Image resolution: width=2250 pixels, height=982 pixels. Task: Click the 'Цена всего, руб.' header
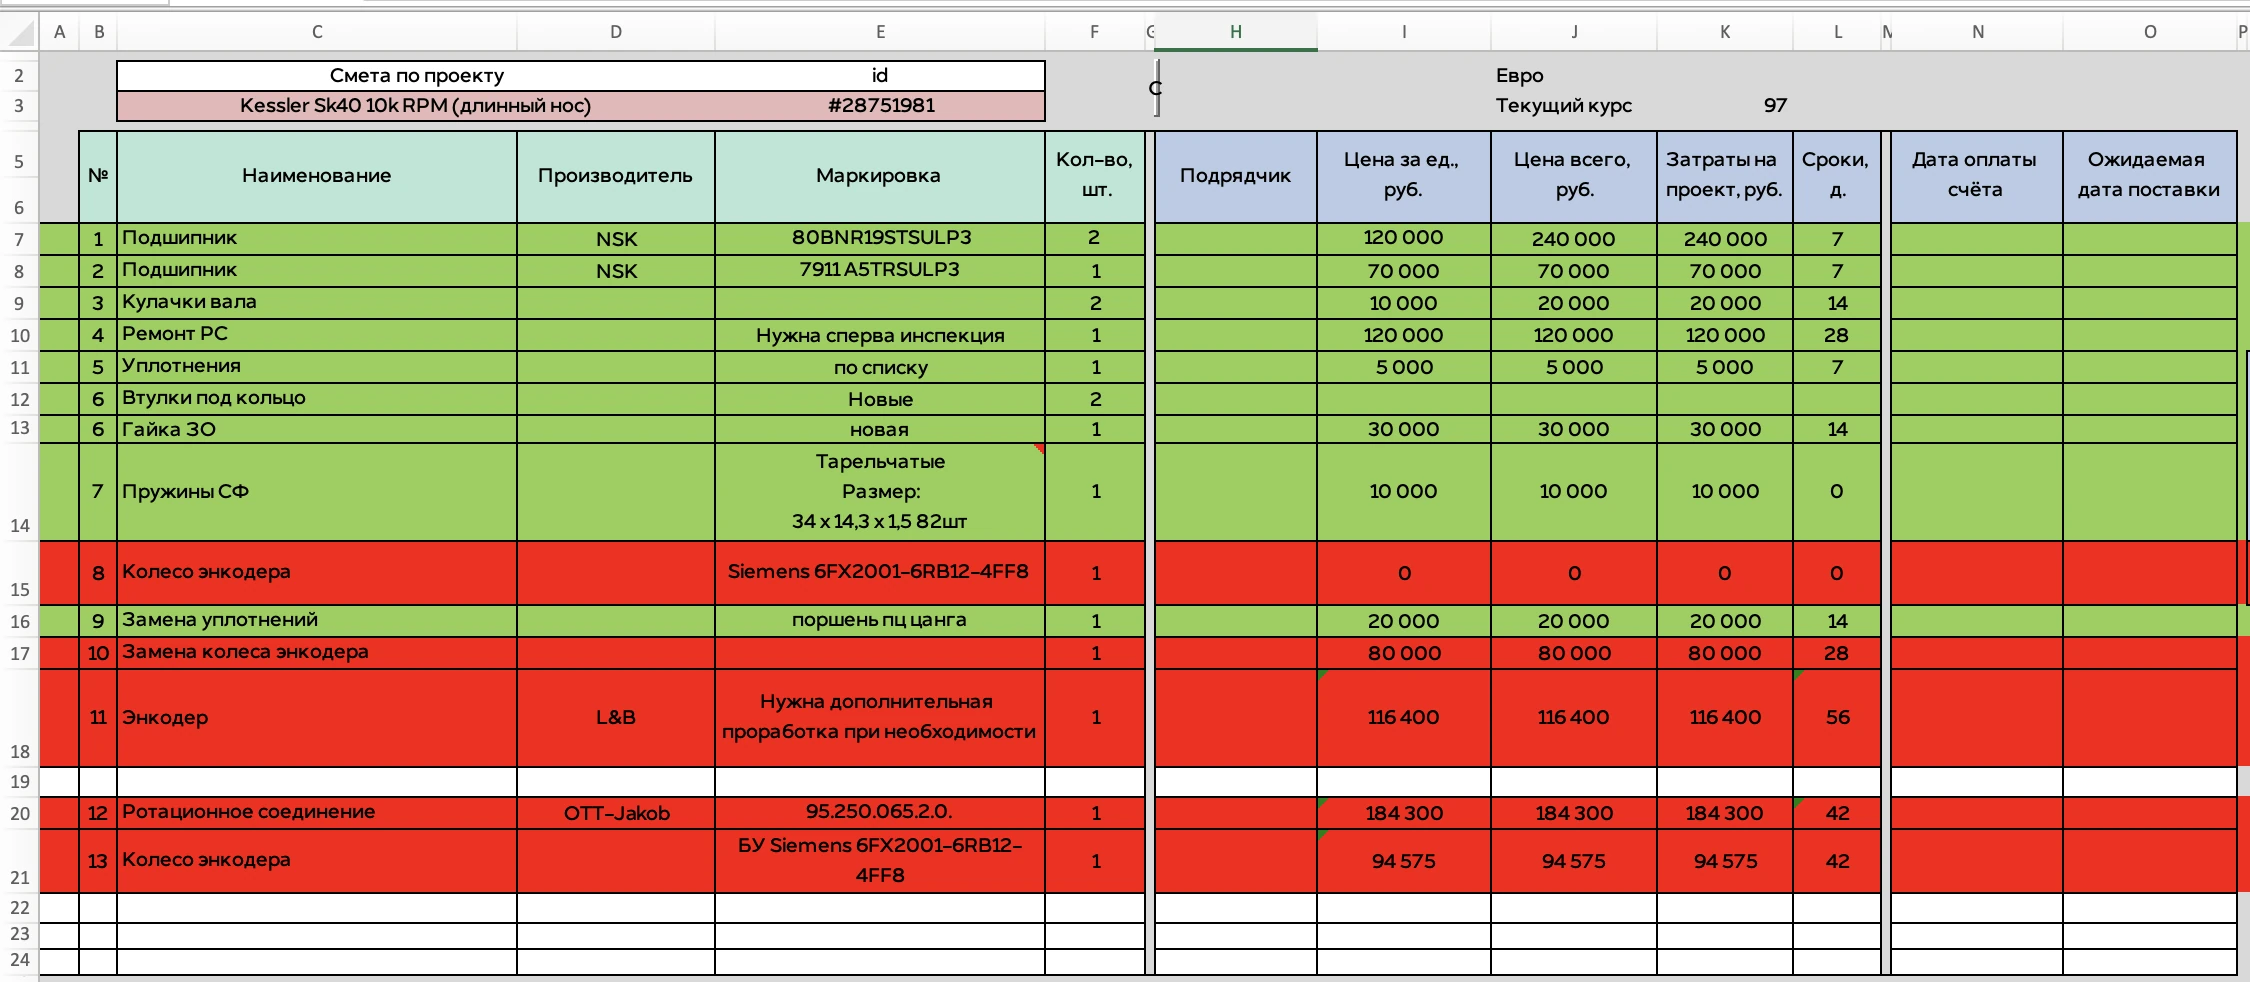1574,176
